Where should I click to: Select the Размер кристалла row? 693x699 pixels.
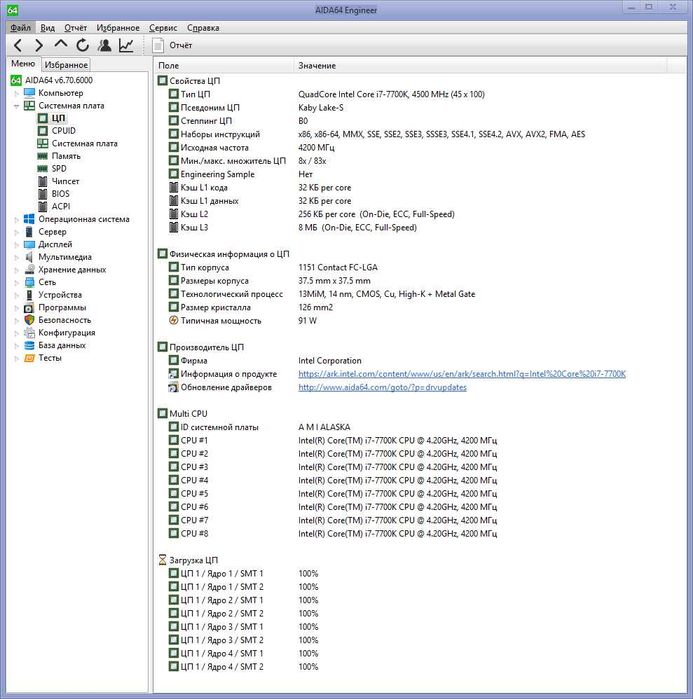(x=419, y=307)
